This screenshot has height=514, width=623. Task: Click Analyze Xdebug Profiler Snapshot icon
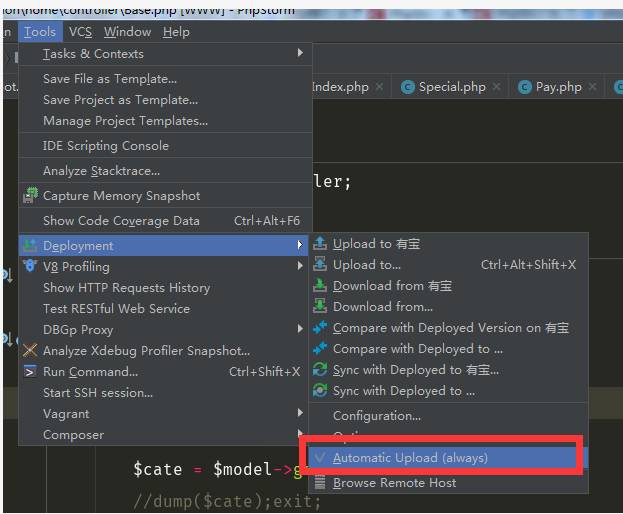click(x=30, y=350)
